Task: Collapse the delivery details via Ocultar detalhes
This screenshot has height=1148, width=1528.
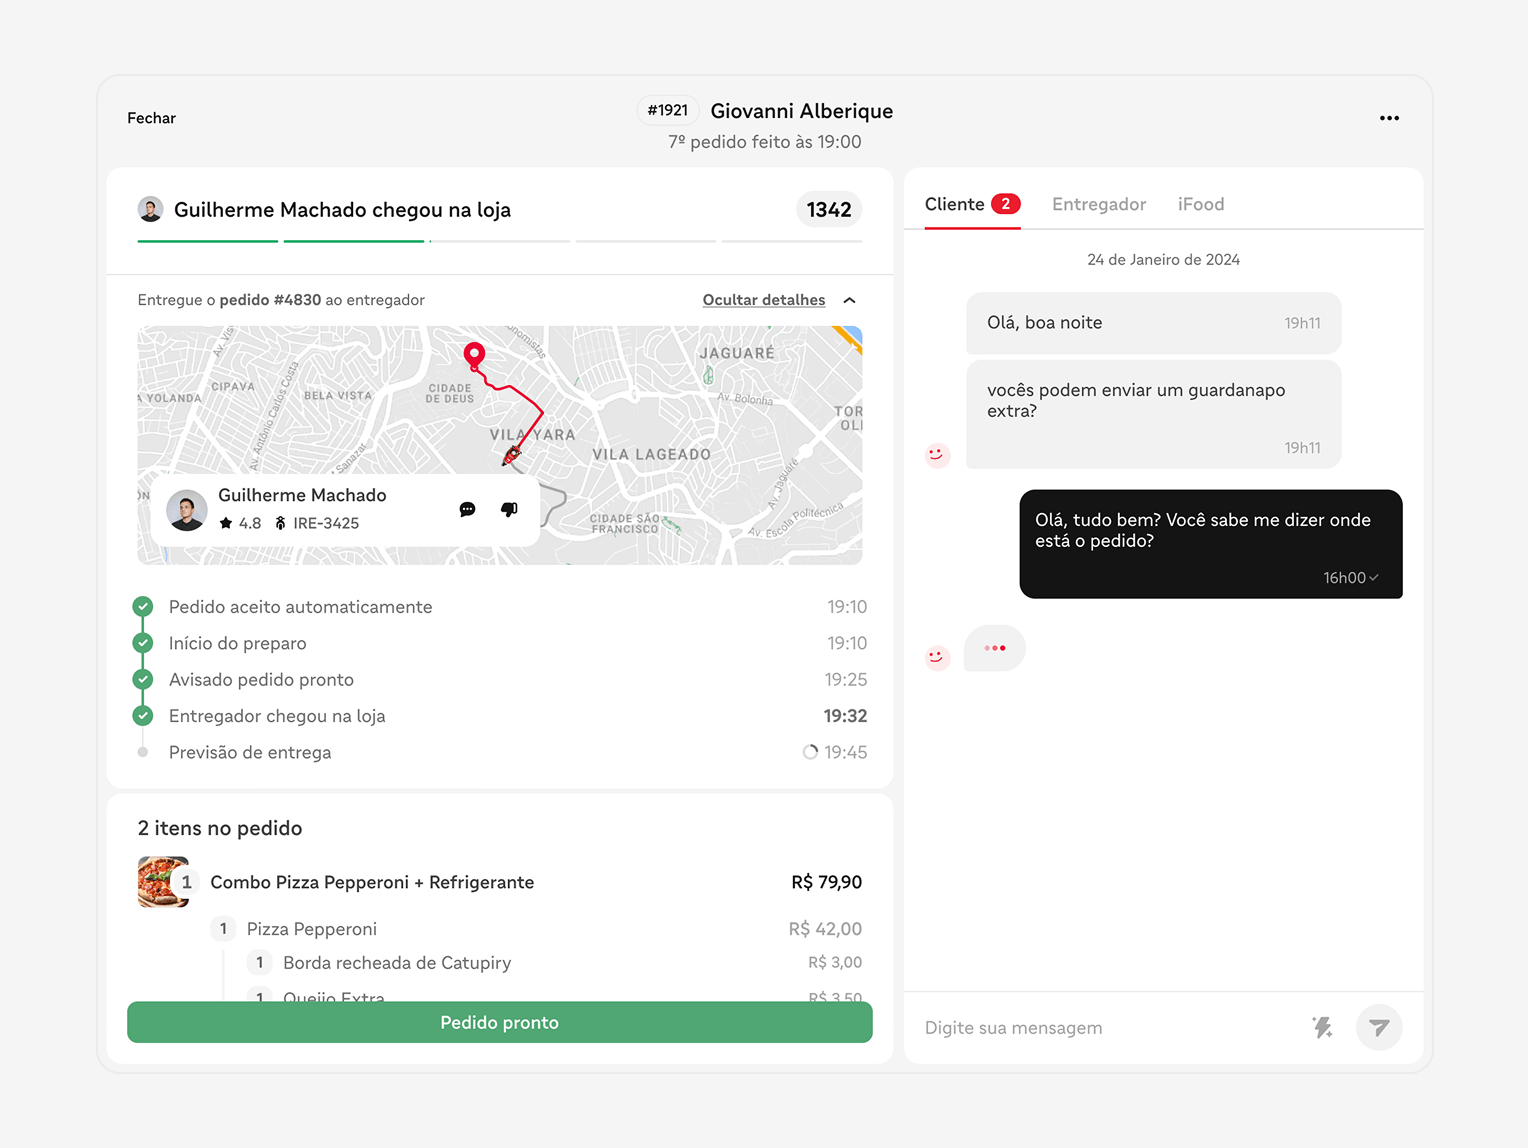Action: pyautogui.click(x=763, y=299)
